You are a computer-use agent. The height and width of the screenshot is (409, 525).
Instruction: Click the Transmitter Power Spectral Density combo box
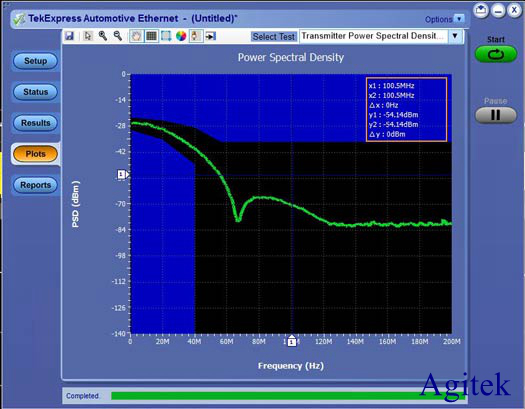[381, 36]
